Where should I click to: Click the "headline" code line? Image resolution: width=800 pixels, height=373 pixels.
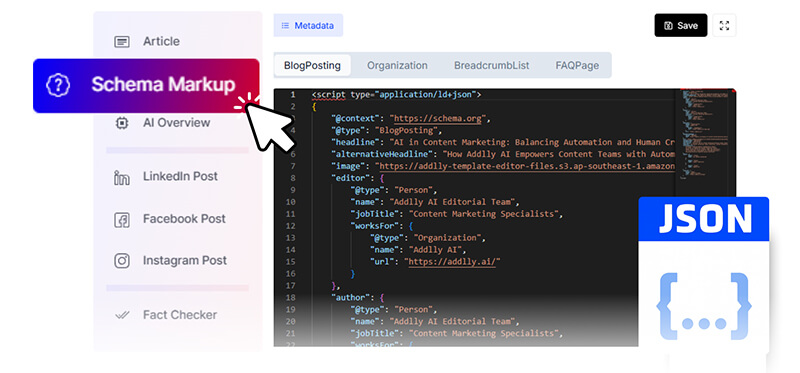503,142
